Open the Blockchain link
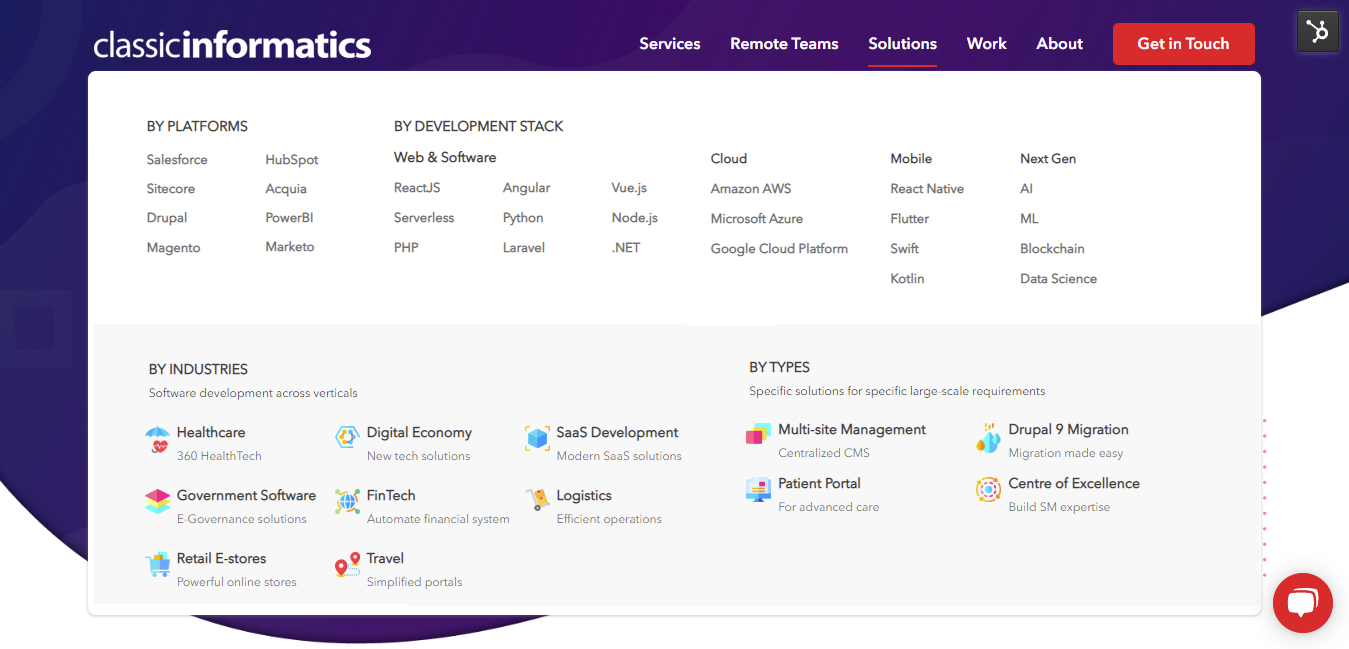The image size is (1349, 649). [1052, 249]
